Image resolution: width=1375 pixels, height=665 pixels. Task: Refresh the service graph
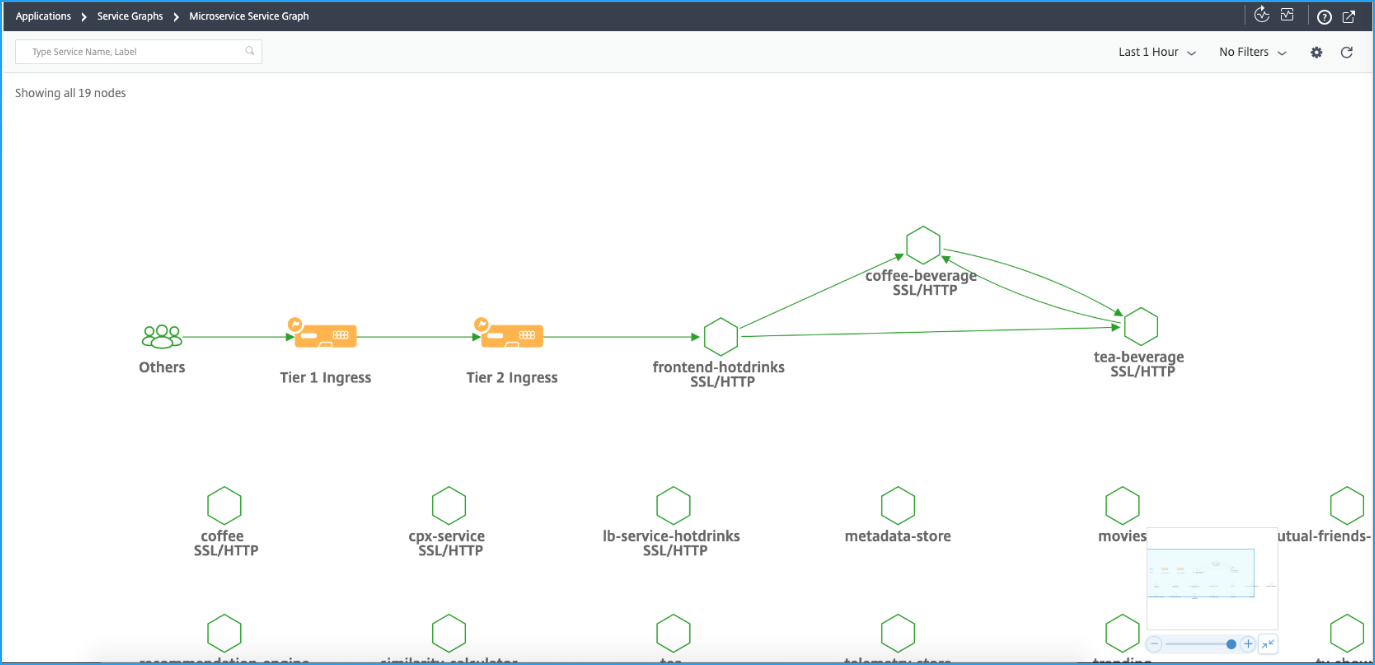[x=1347, y=52]
